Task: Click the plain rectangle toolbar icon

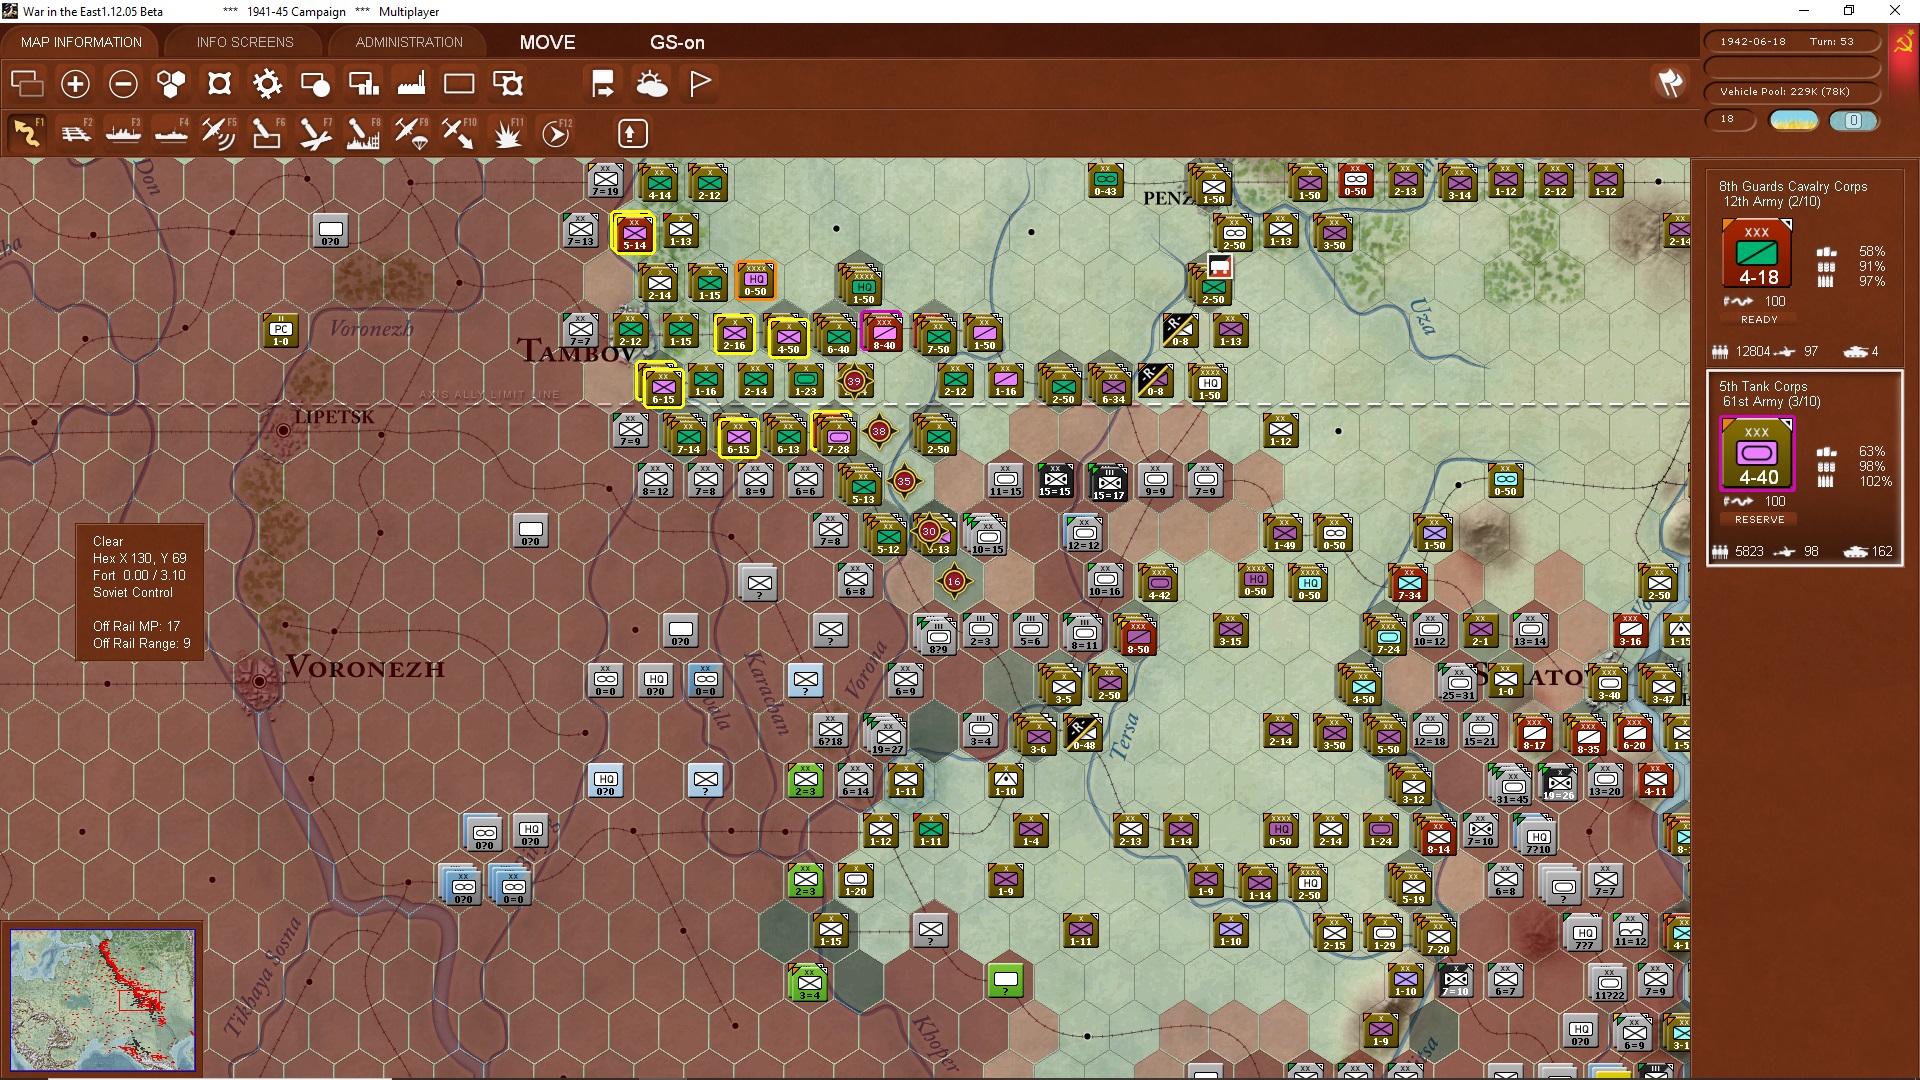Action: coord(459,84)
